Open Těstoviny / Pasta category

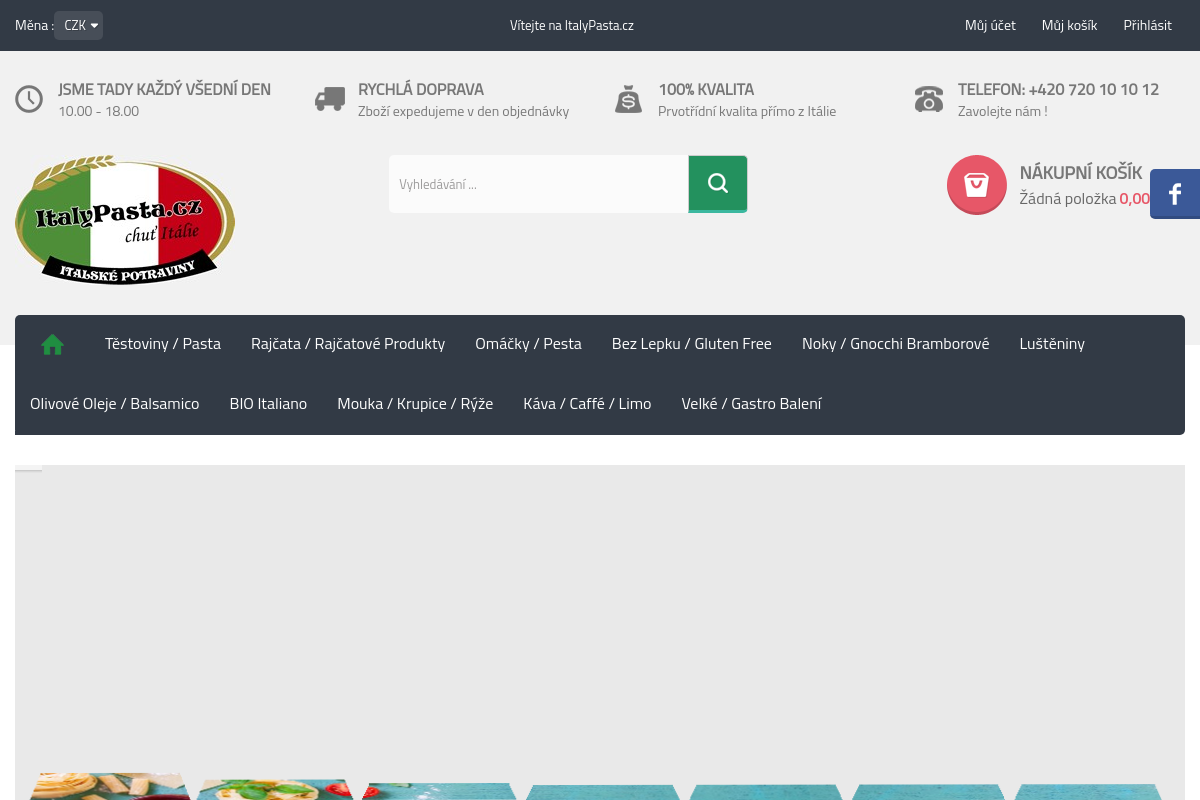click(x=163, y=344)
